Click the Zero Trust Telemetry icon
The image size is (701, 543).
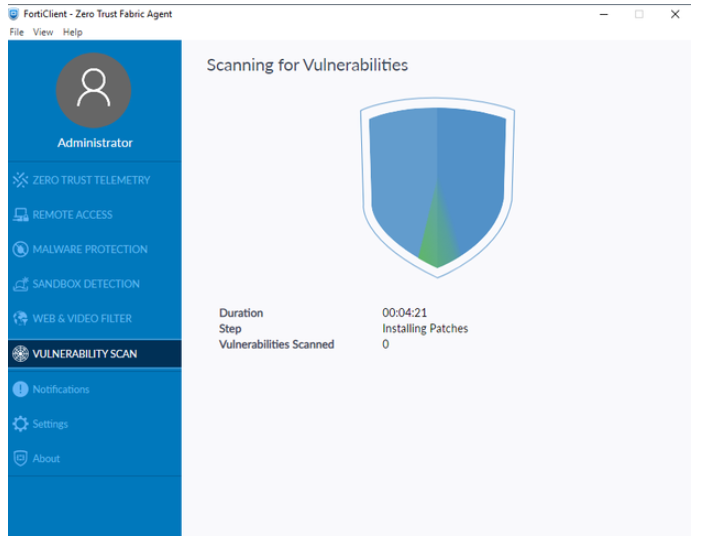pos(21,180)
